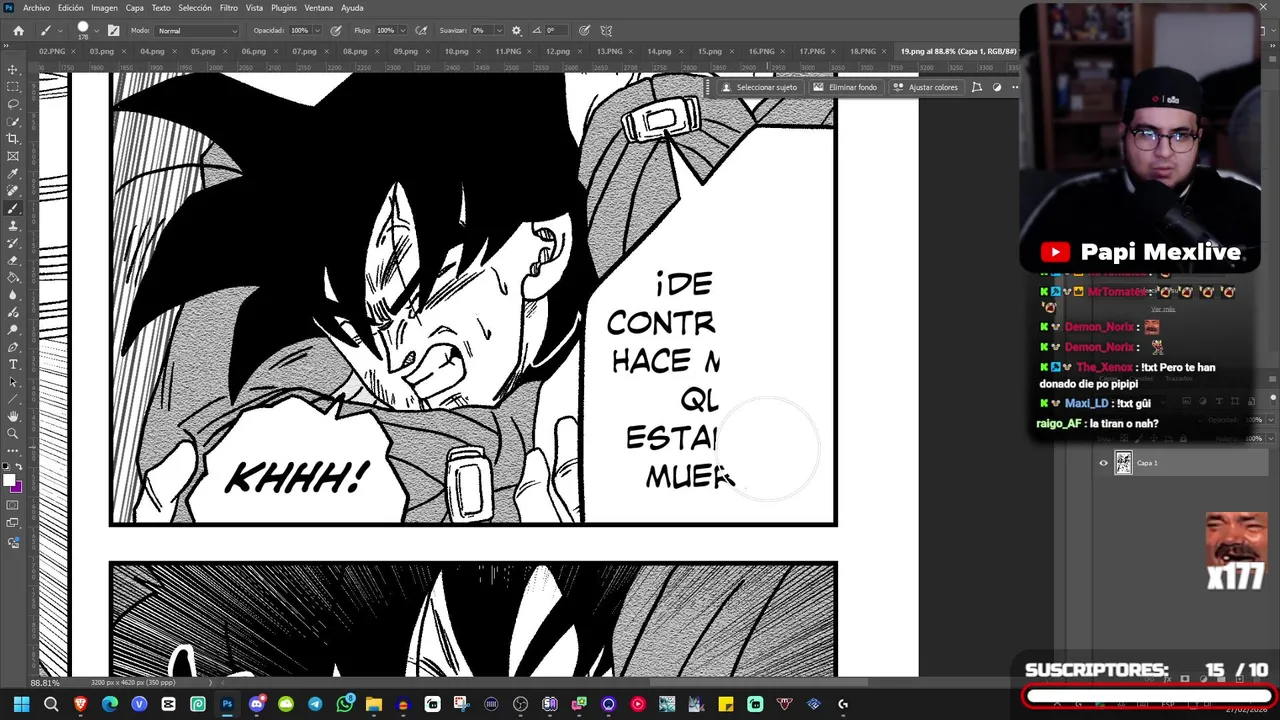Click the Eliminar fondo button
Screen dimensions: 1280x720
point(846,87)
